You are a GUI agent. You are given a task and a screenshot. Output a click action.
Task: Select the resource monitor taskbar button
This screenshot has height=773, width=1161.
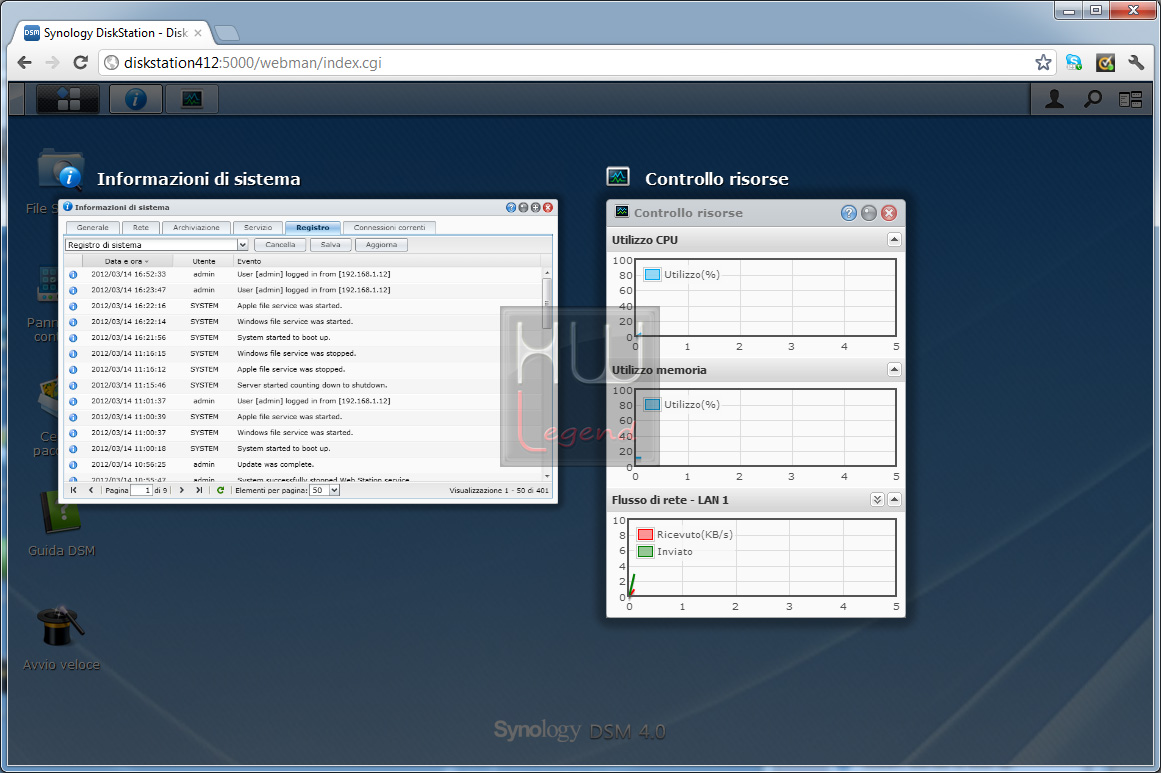coord(192,98)
